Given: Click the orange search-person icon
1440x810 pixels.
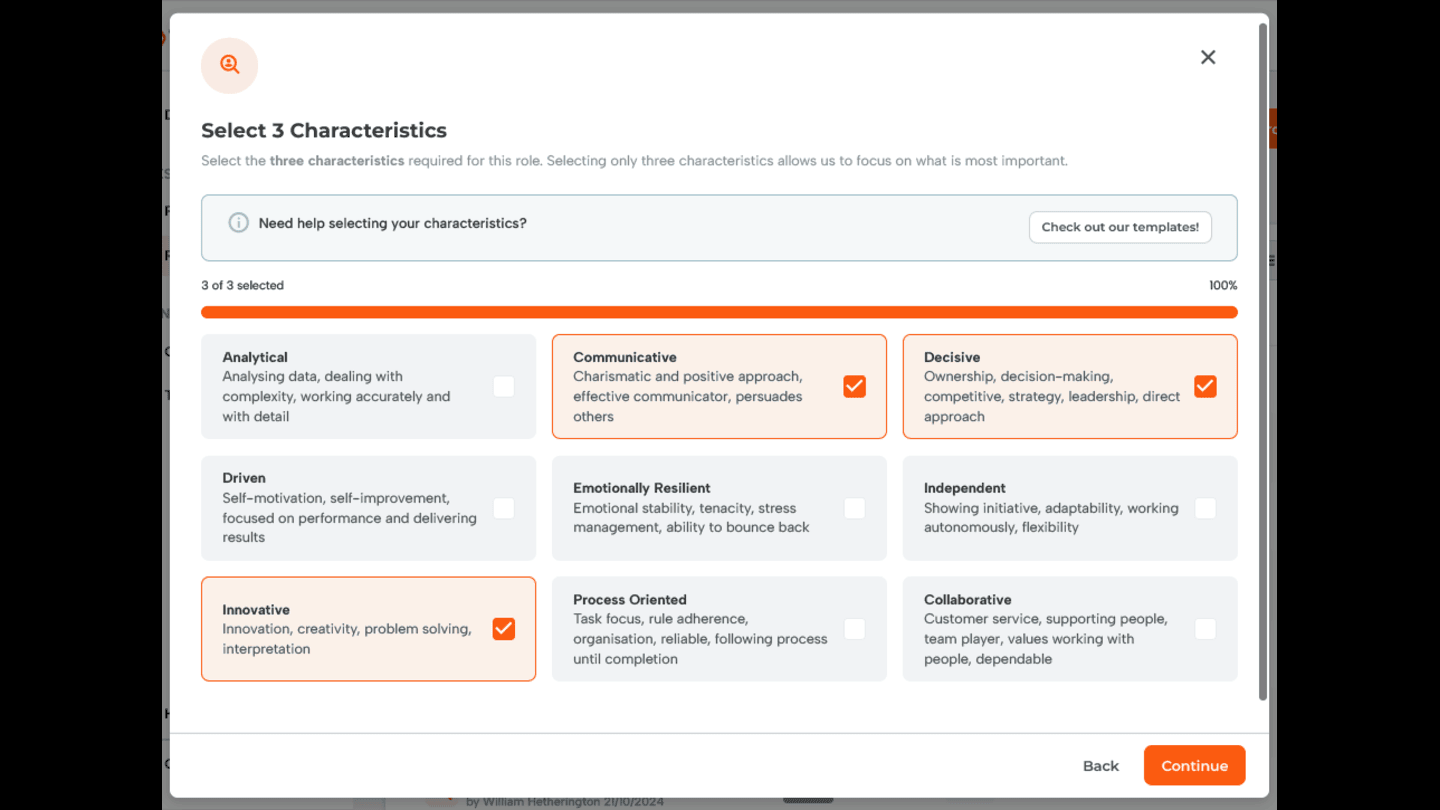Looking at the screenshot, I should point(230,66).
